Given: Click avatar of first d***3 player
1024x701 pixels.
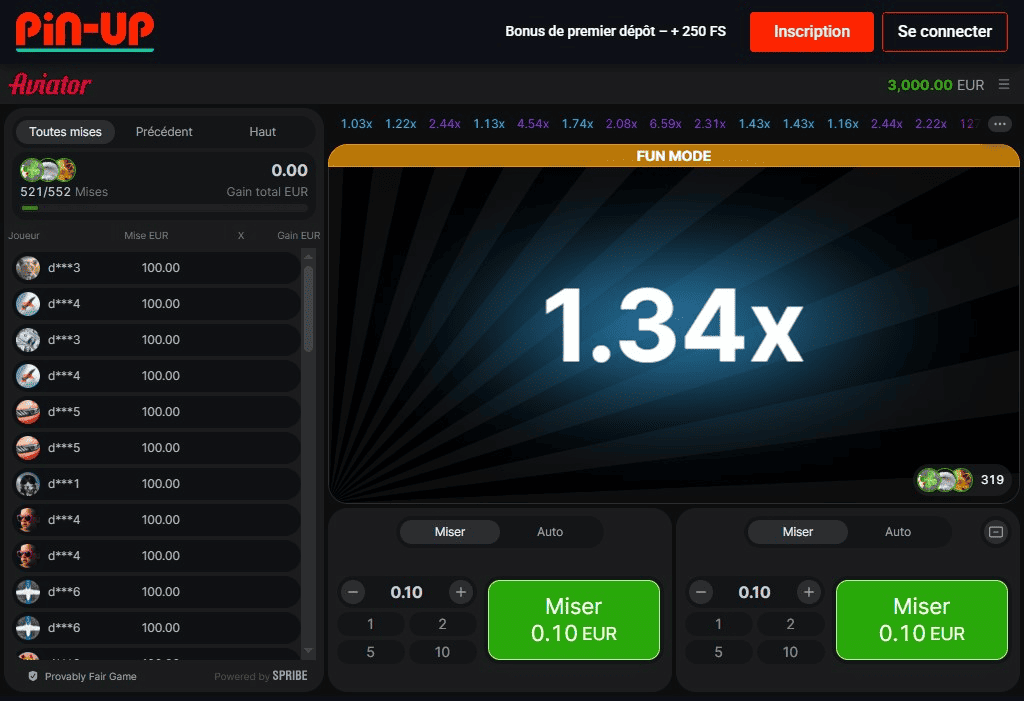Looking at the screenshot, I should coord(28,268).
